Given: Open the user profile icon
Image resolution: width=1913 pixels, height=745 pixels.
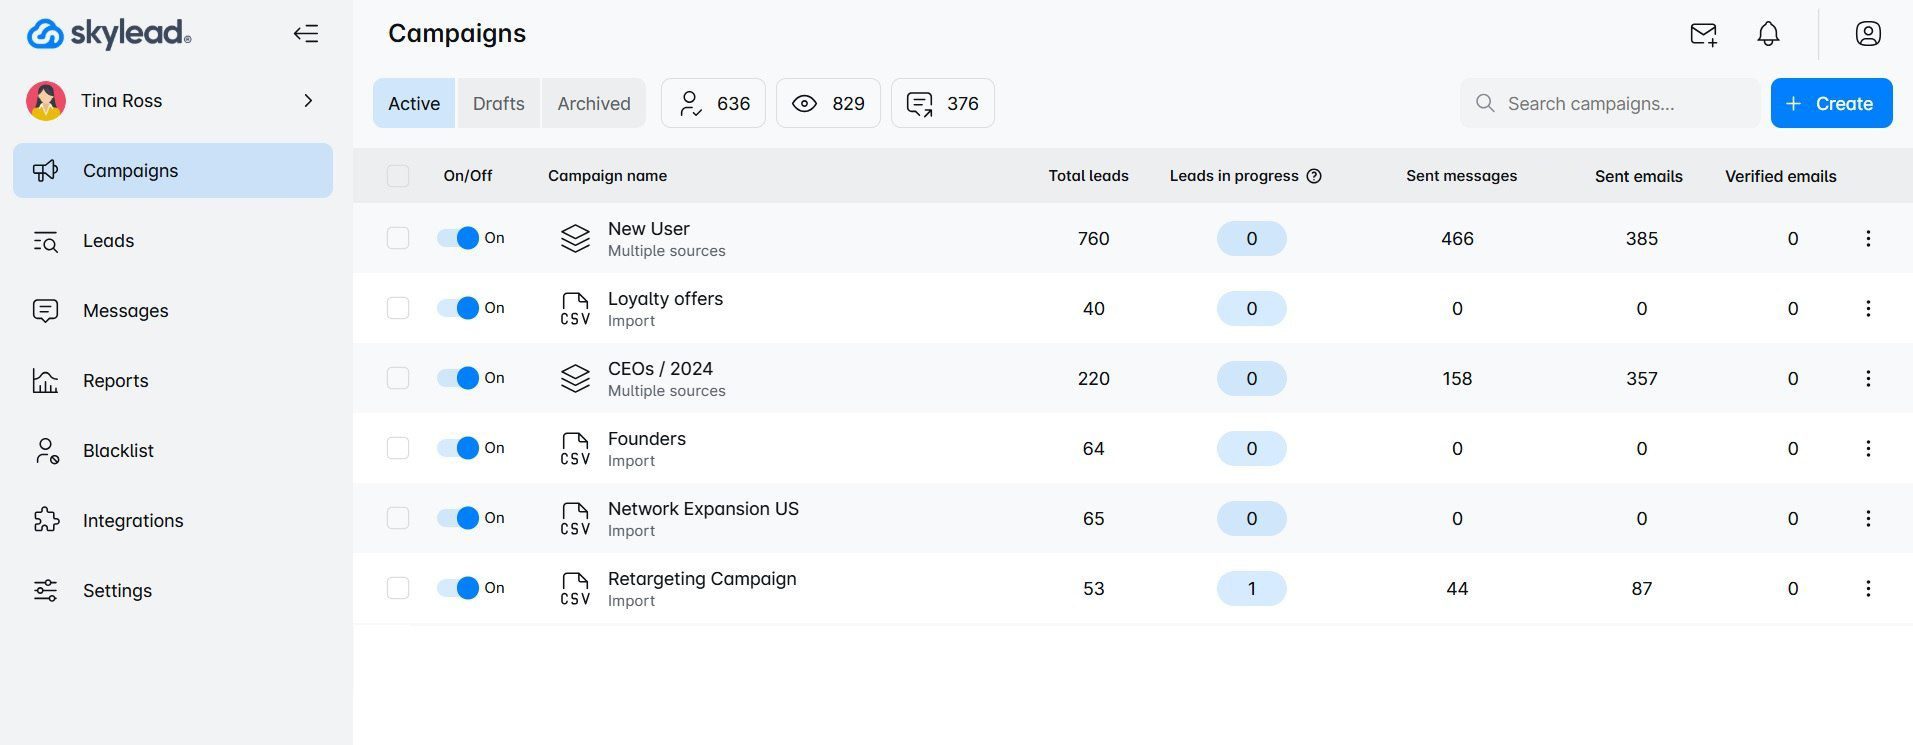Looking at the screenshot, I should coord(1868,34).
